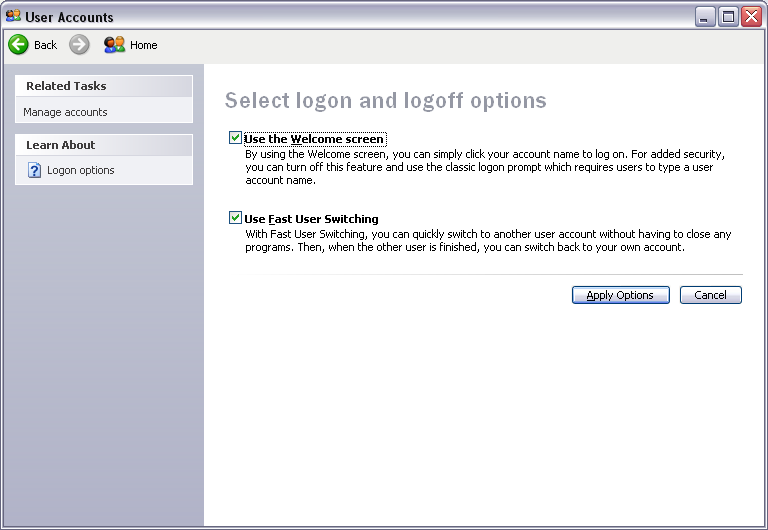Minimize the User Accounts window
This screenshot has width=768, height=530.
[x=705, y=17]
